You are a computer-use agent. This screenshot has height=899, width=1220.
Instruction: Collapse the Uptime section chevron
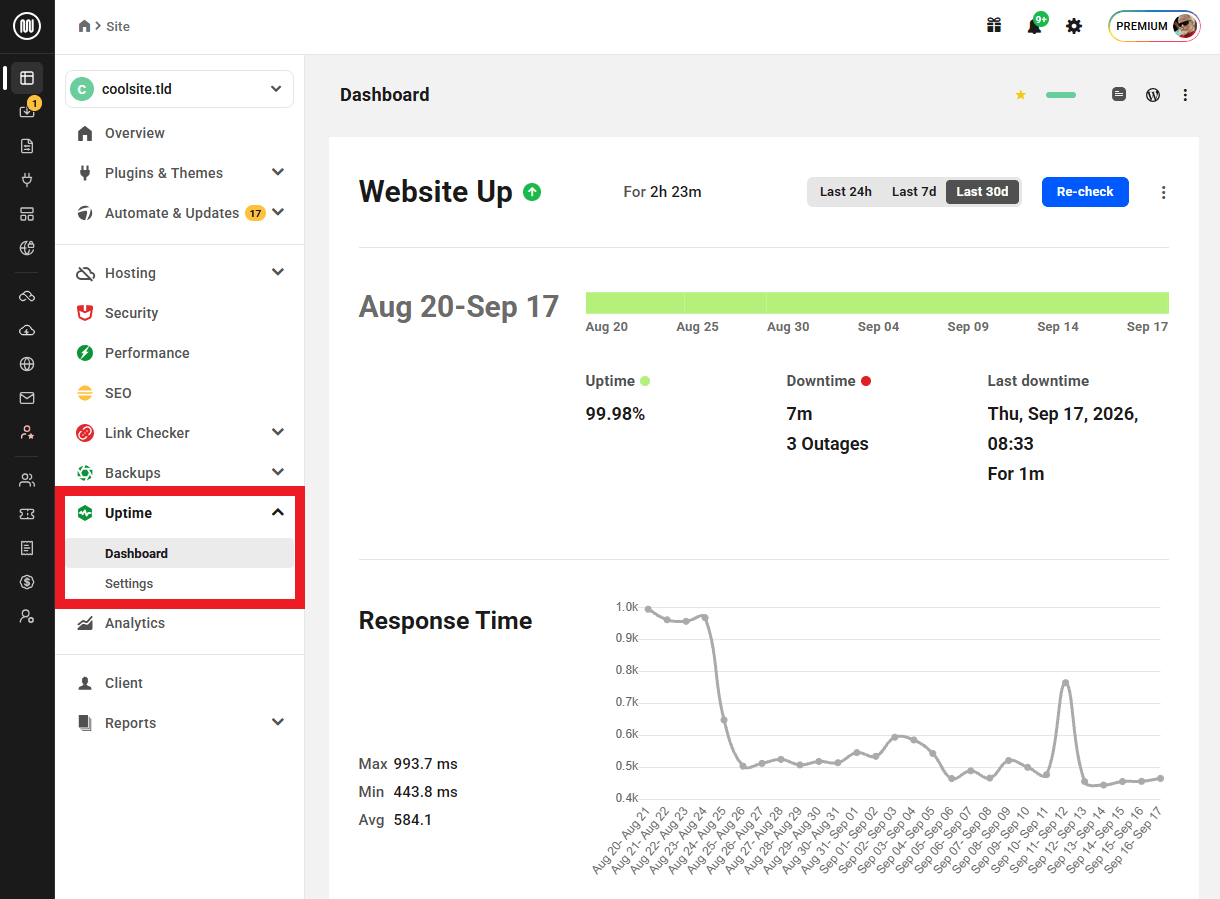(x=278, y=512)
